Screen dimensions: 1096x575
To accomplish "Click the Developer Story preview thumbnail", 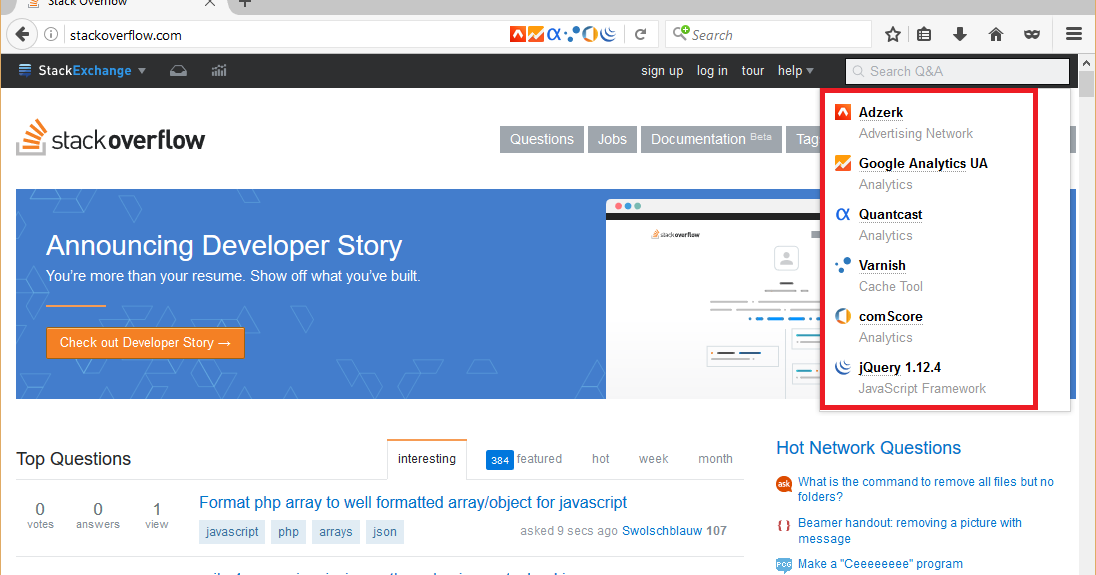I will 713,299.
